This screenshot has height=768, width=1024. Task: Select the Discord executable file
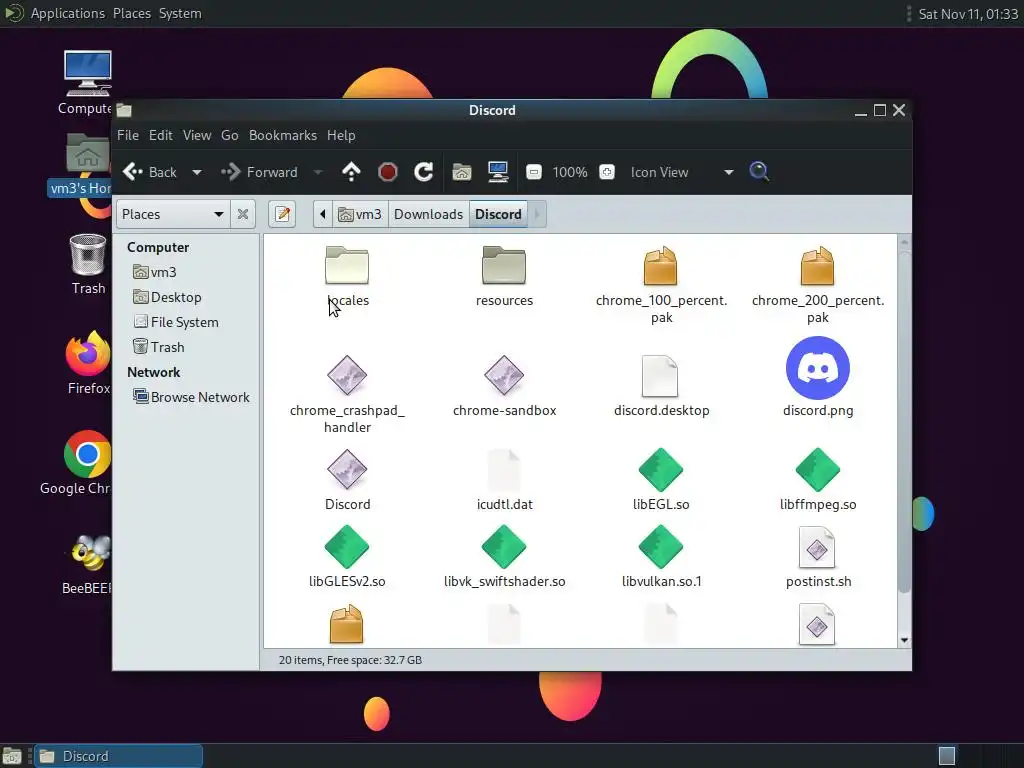click(347, 479)
